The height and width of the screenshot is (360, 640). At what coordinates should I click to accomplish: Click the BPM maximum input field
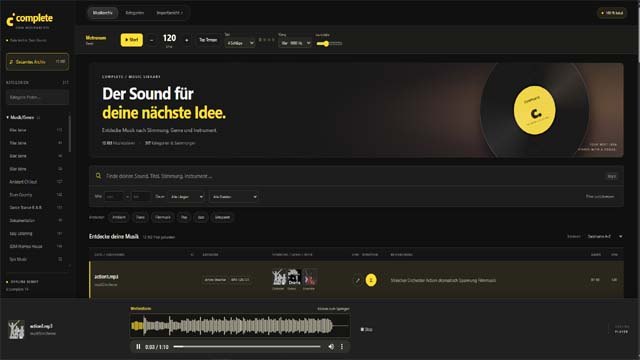point(141,197)
